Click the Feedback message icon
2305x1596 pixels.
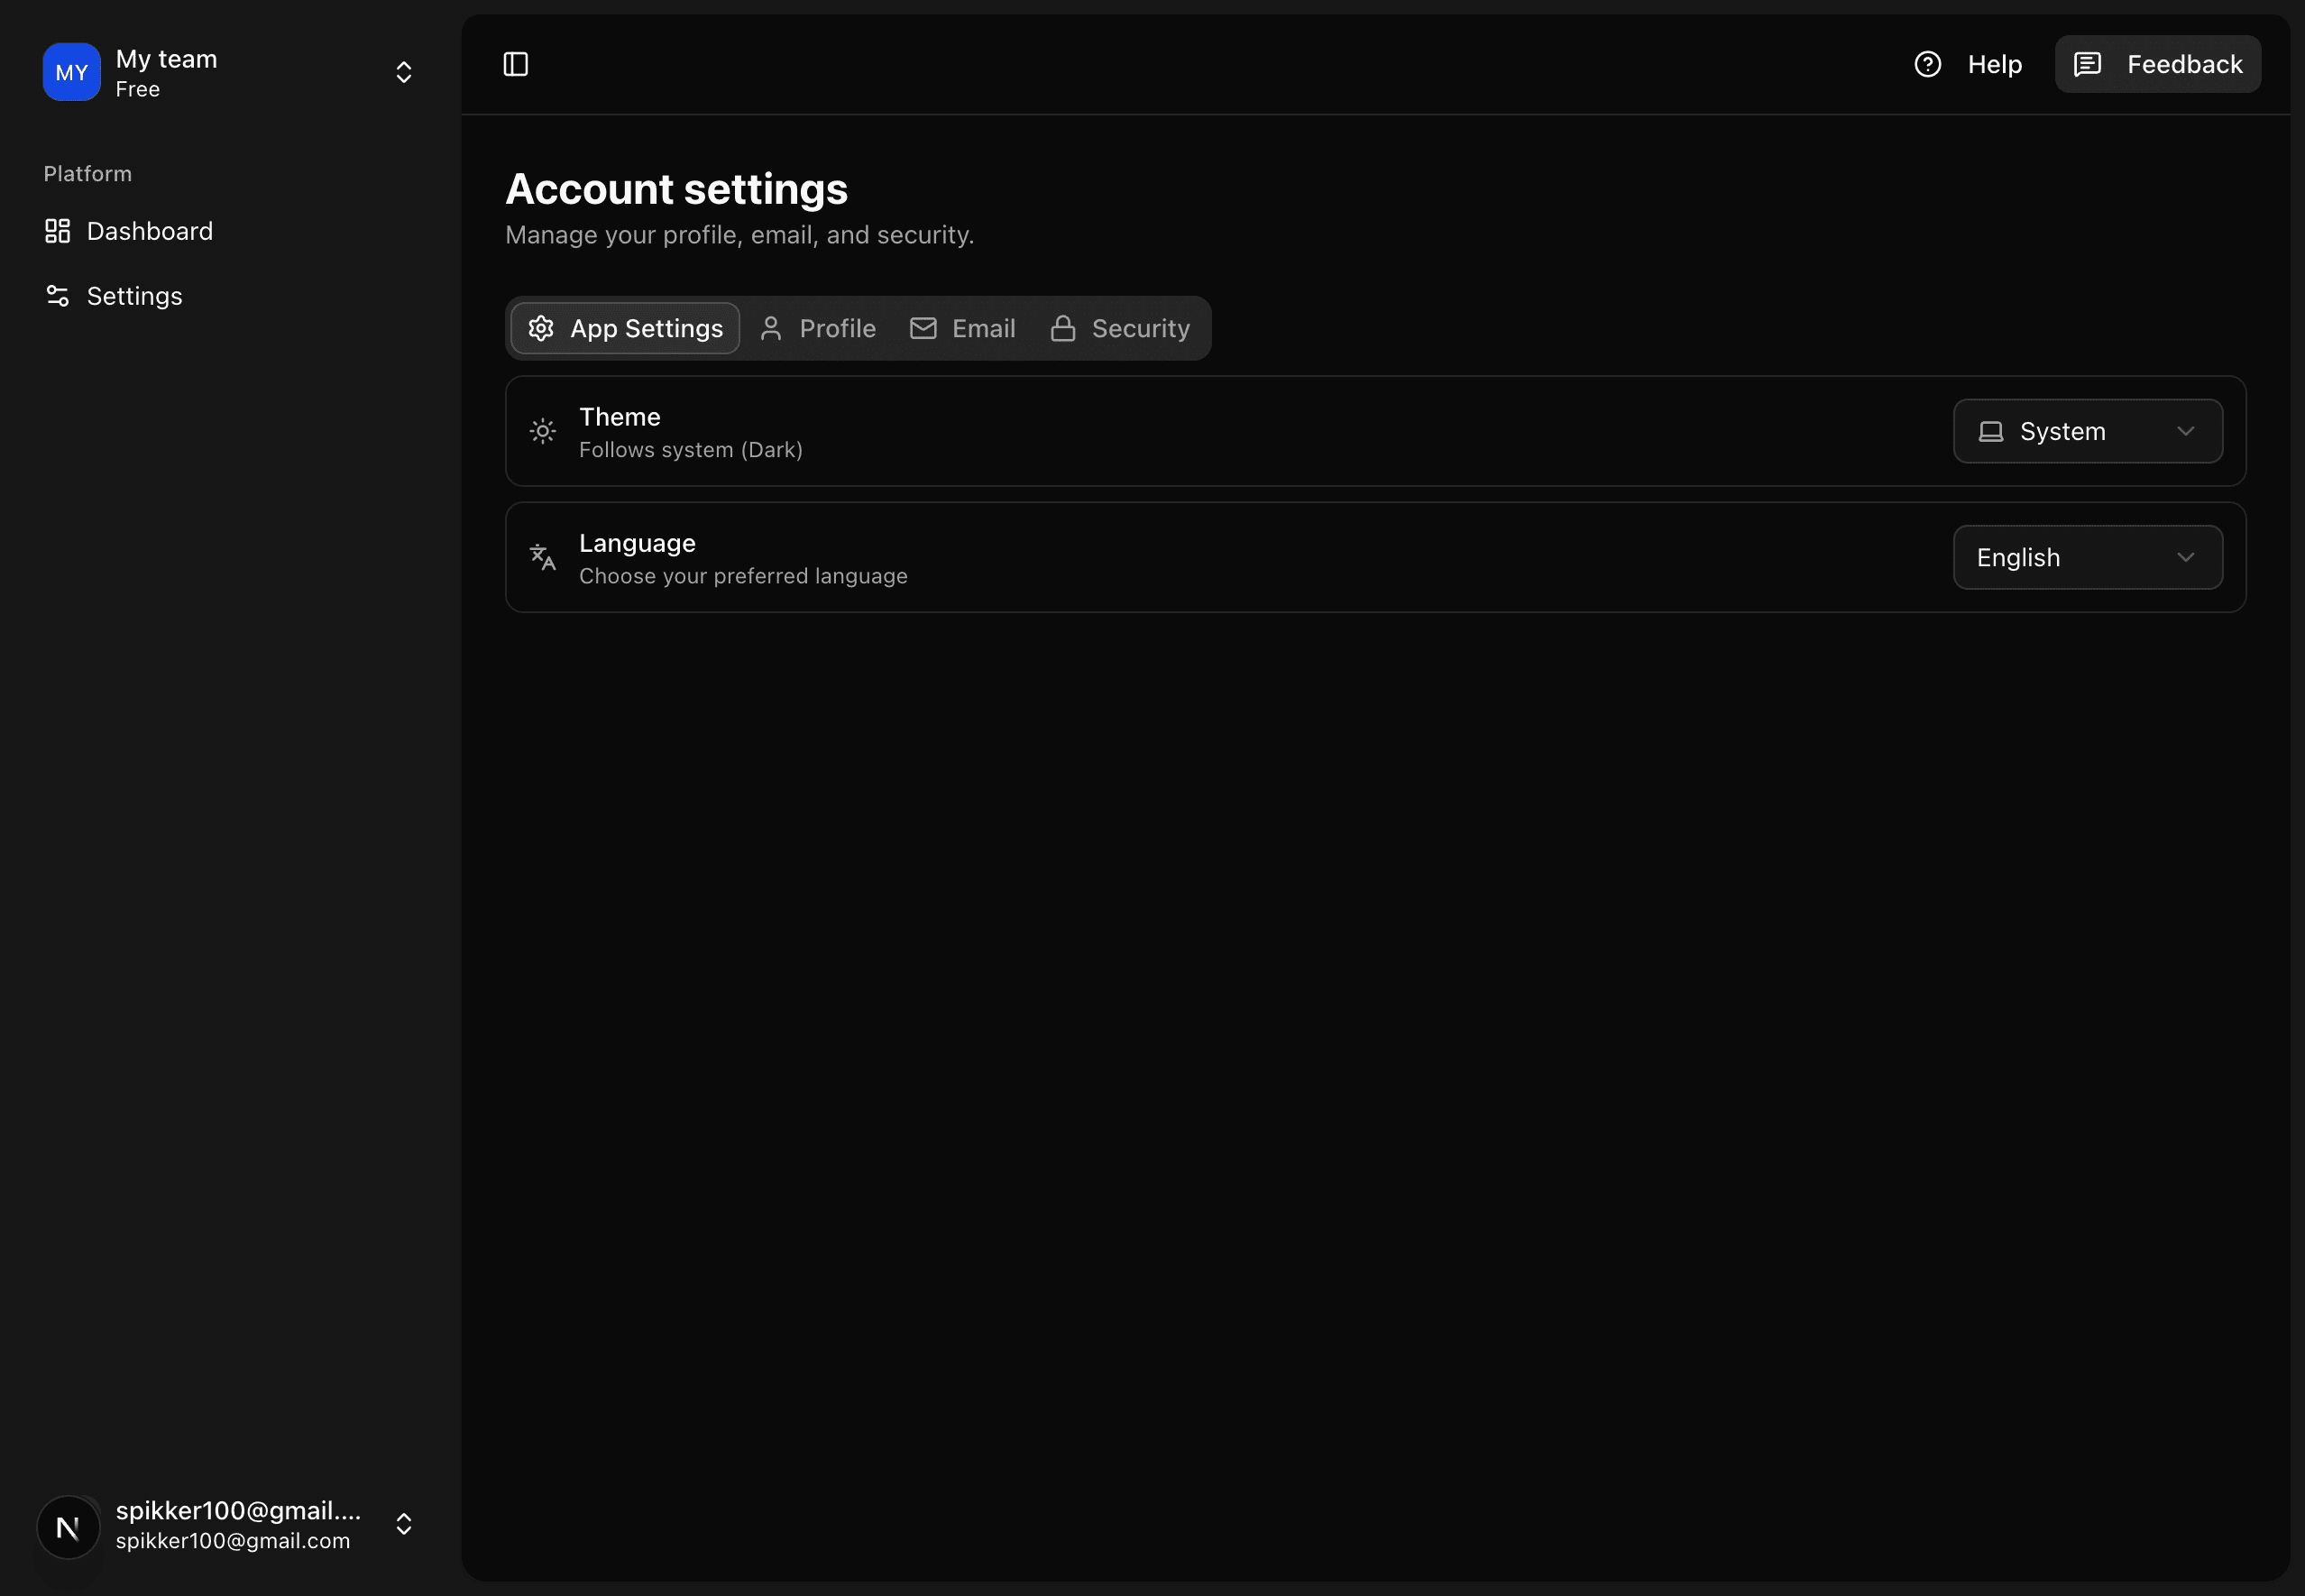pyautogui.click(x=2087, y=64)
